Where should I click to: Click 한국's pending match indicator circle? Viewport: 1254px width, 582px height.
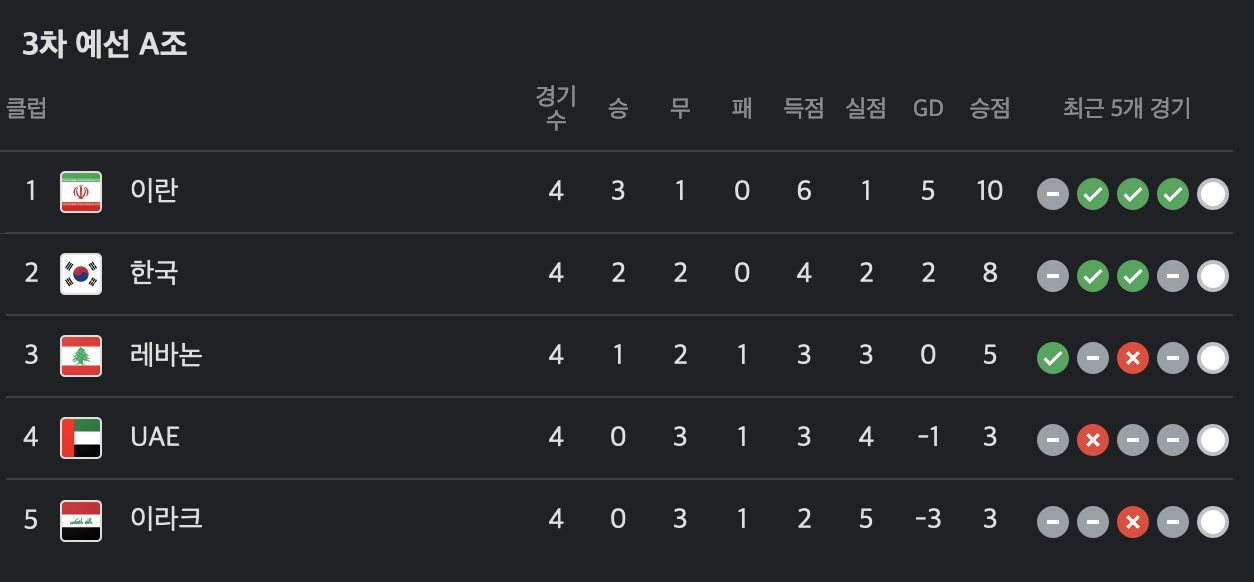[x=1213, y=274]
